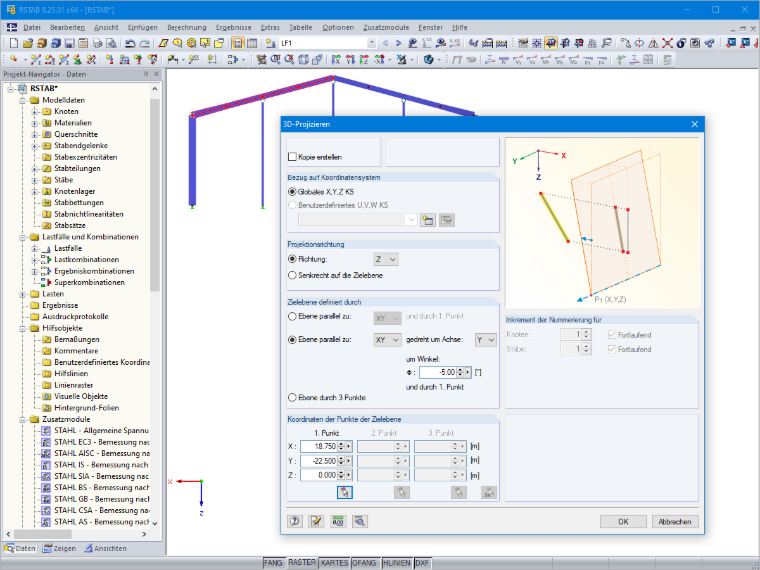The width and height of the screenshot is (760, 570).
Task: Open the gedreht um Achse Y dropdown
Action: click(485, 340)
